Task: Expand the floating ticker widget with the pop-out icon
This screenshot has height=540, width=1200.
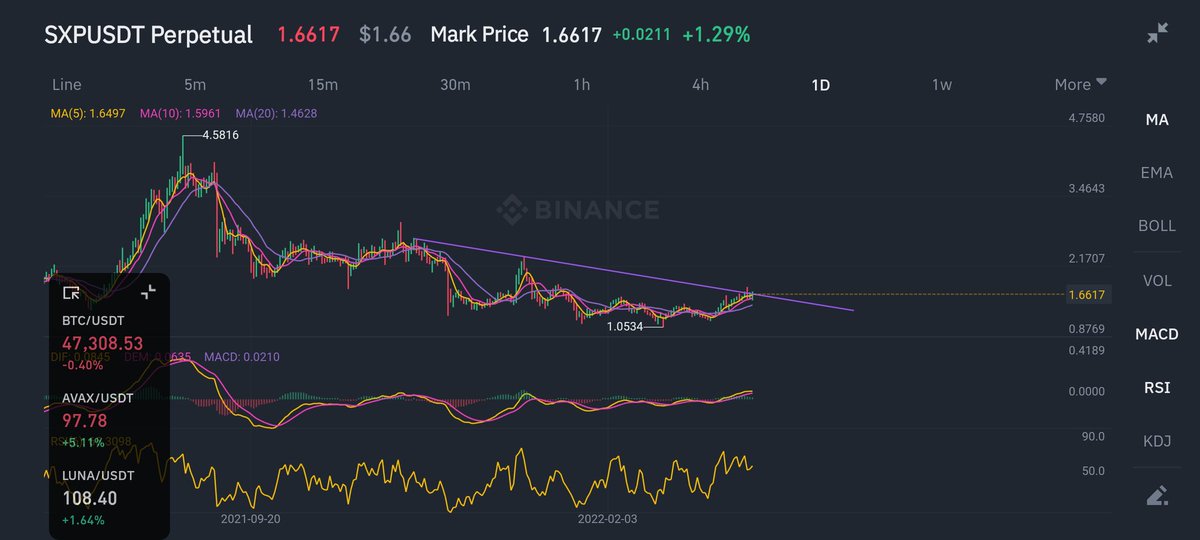Action: [x=71, y=292]
